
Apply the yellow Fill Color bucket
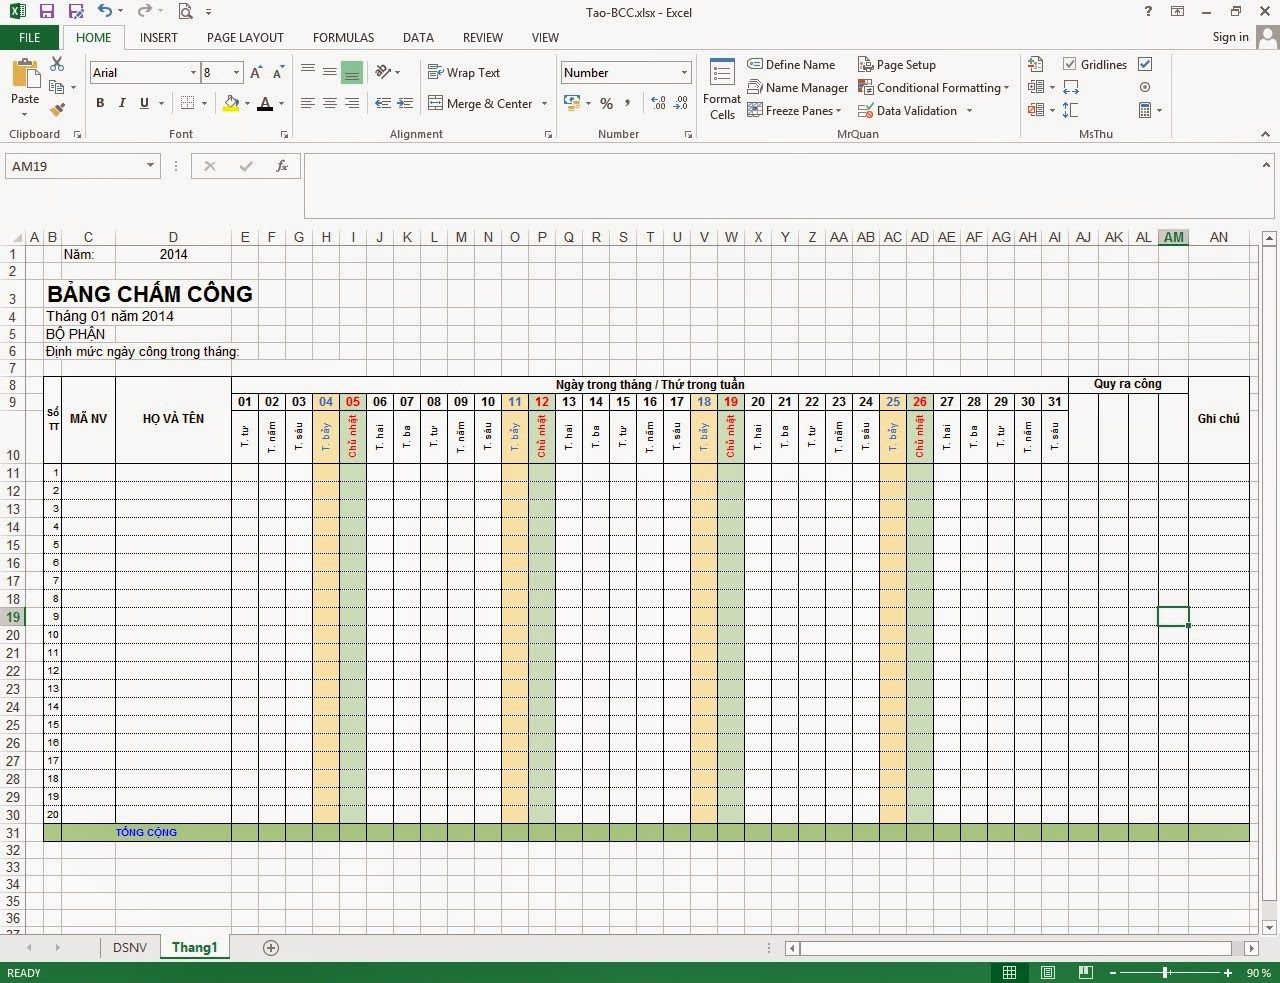pyautogui.click(x=232, y=103)
